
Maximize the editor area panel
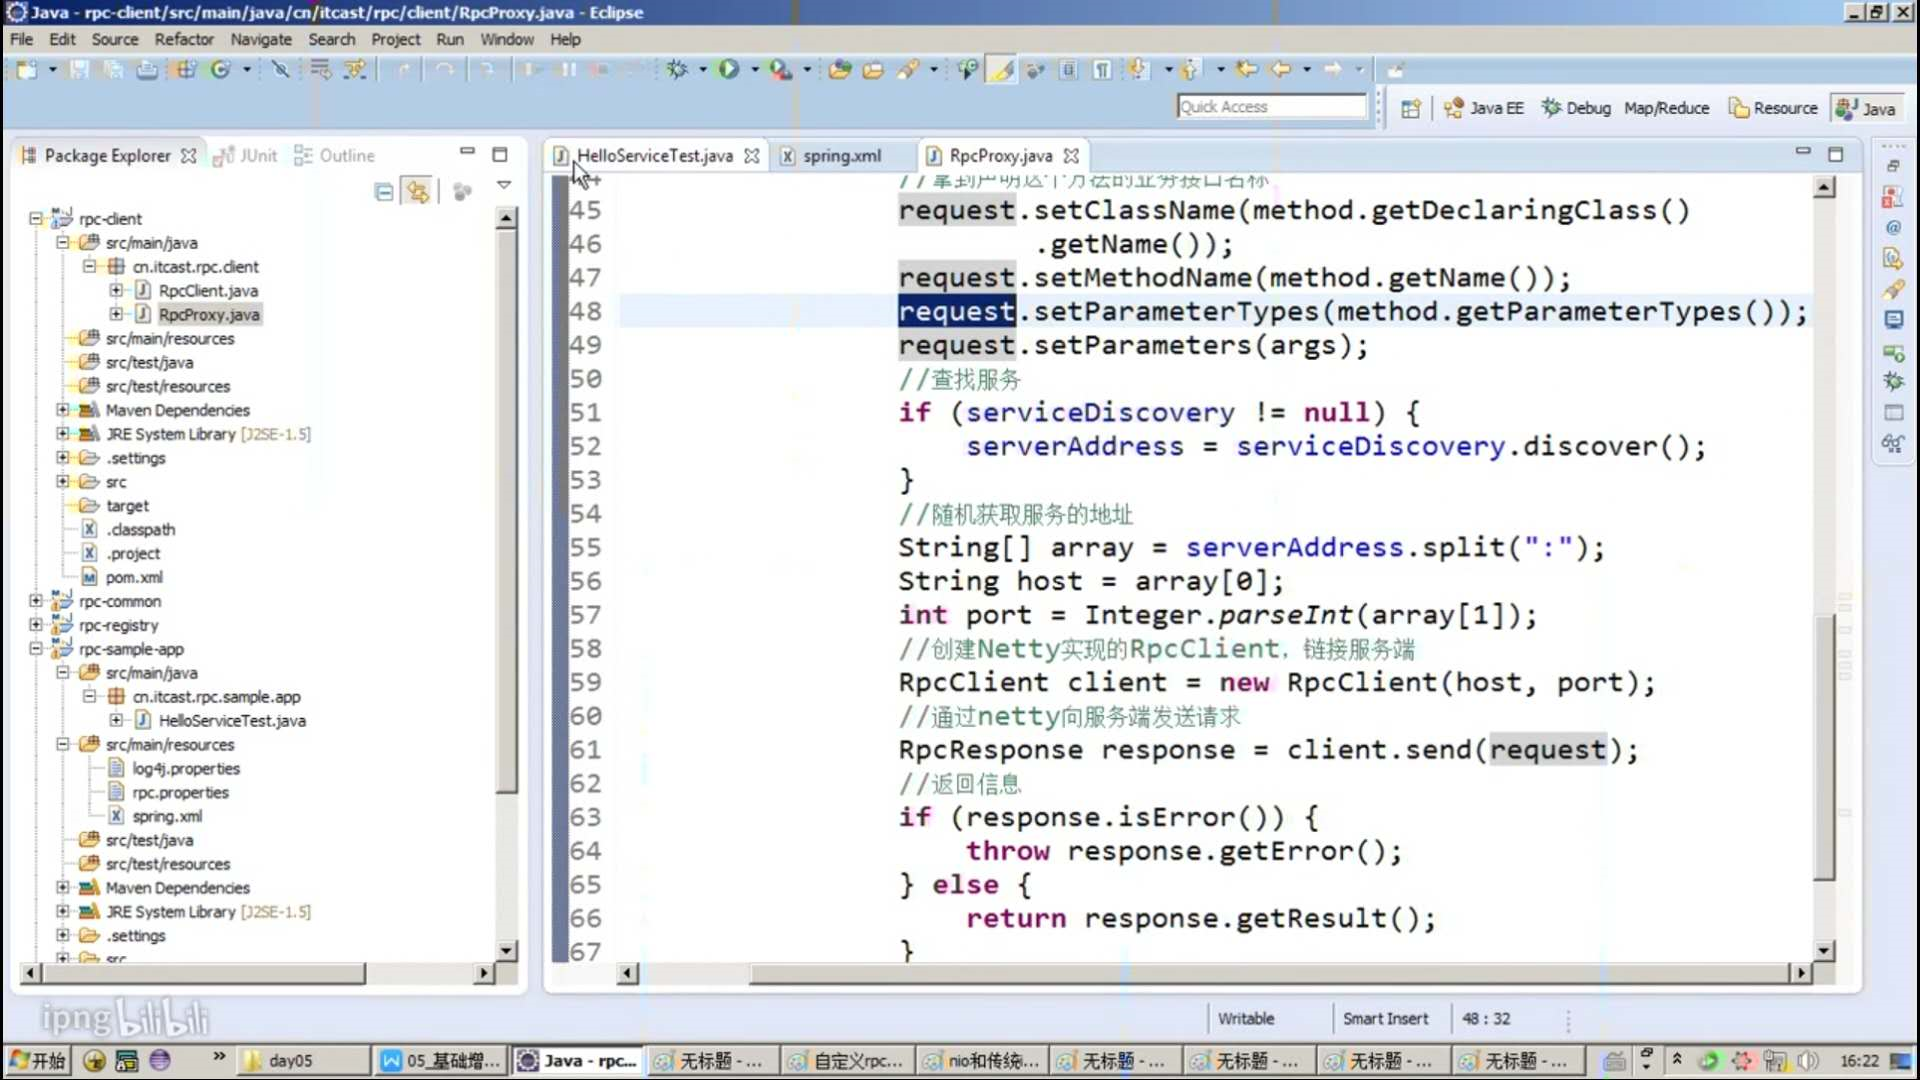tap(1836, 154)
